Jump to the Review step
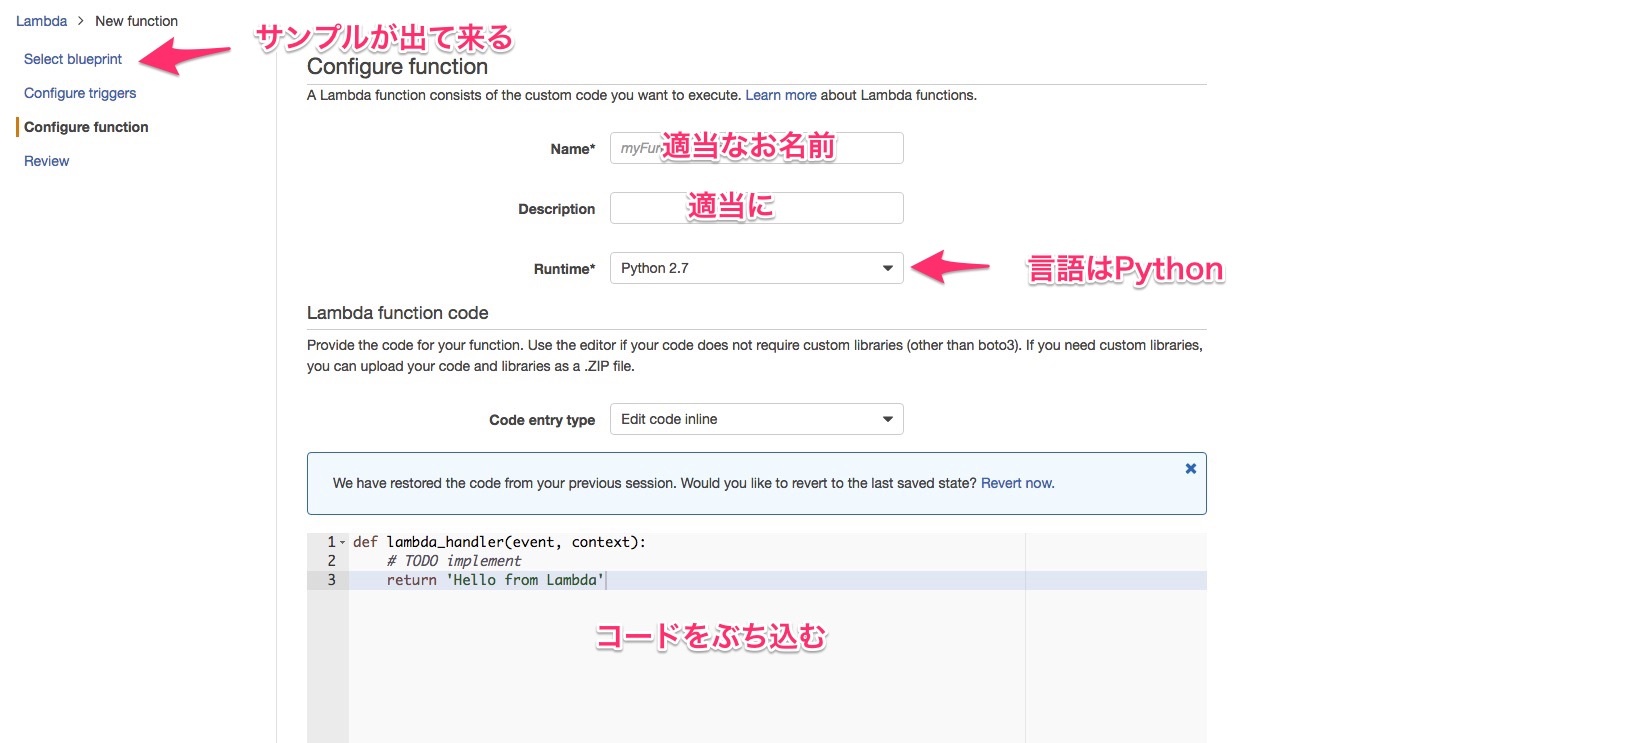The image size is (1632, 743). pos(47,161)
